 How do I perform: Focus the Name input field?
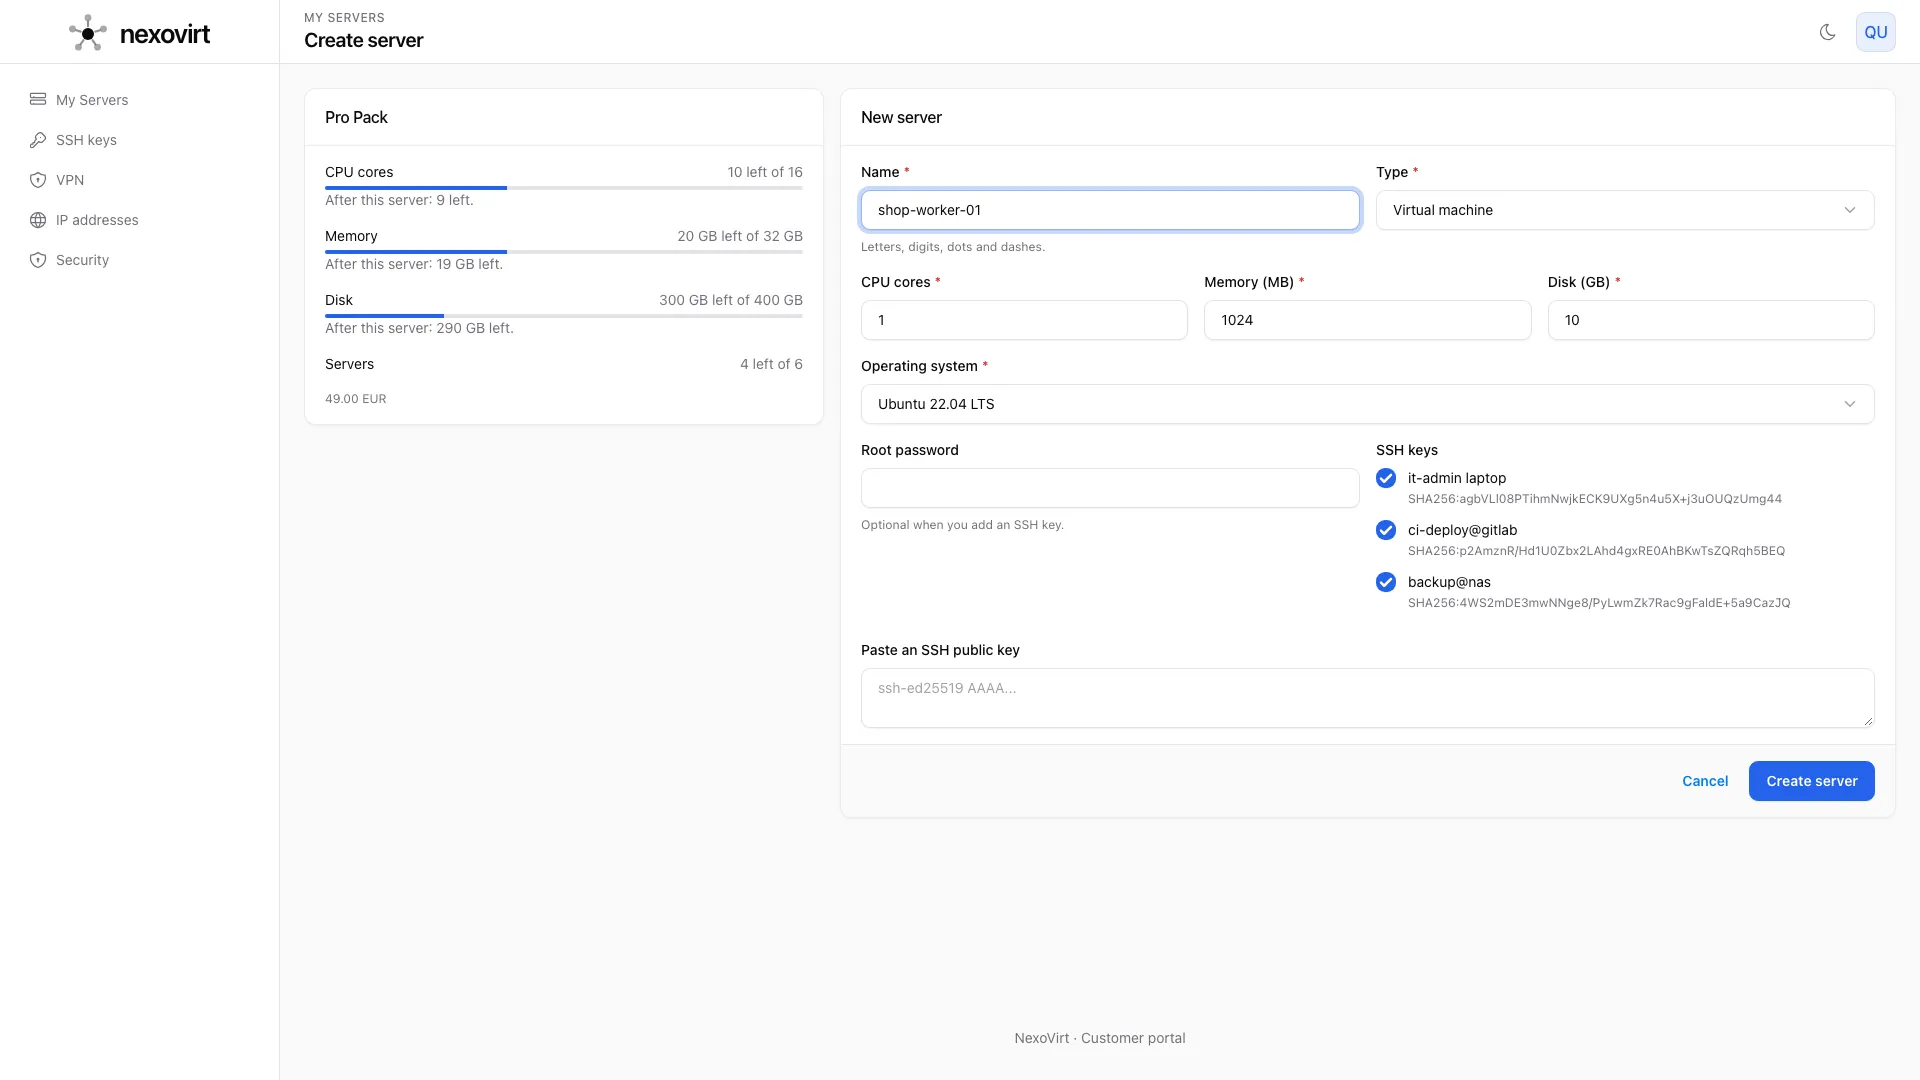pyautogui.click(x=1110, y=210)
